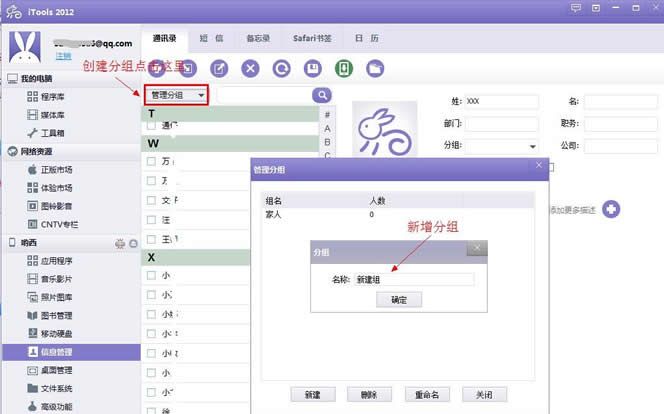This screenshot has width=664, height=414.
Task: Click 新建 in the 管理分组 dialog
Action: click(313, 395)
